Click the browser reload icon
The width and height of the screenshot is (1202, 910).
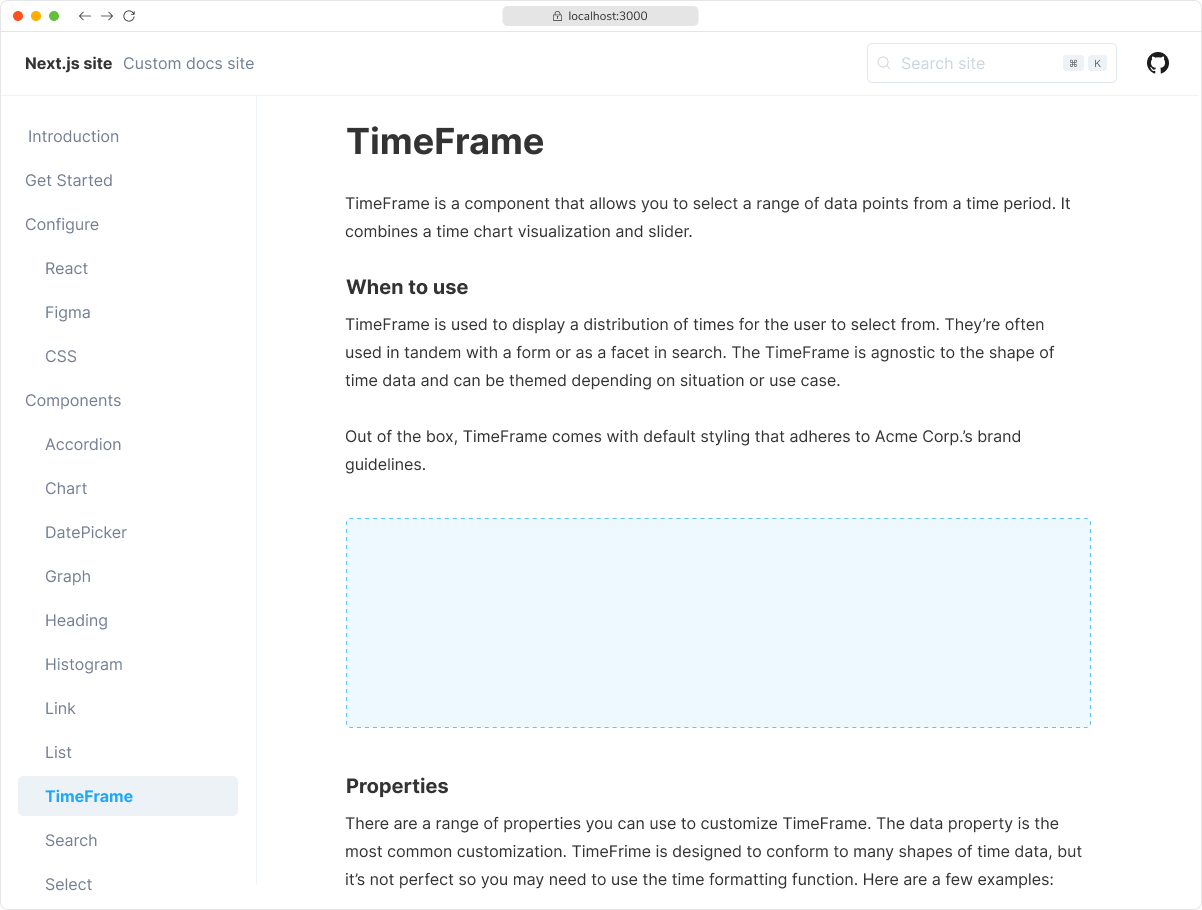pos(129,16)
